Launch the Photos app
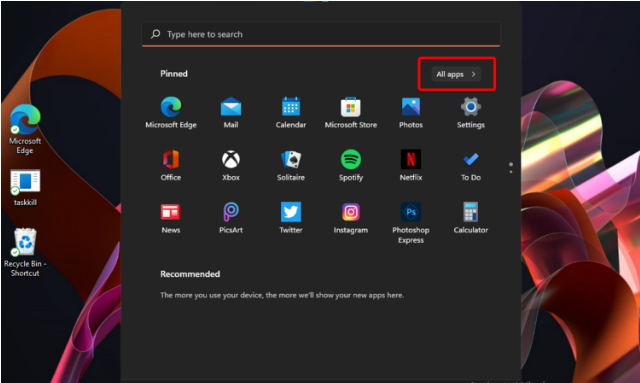This screenshot has width=640, height=383. pos(411,113)
